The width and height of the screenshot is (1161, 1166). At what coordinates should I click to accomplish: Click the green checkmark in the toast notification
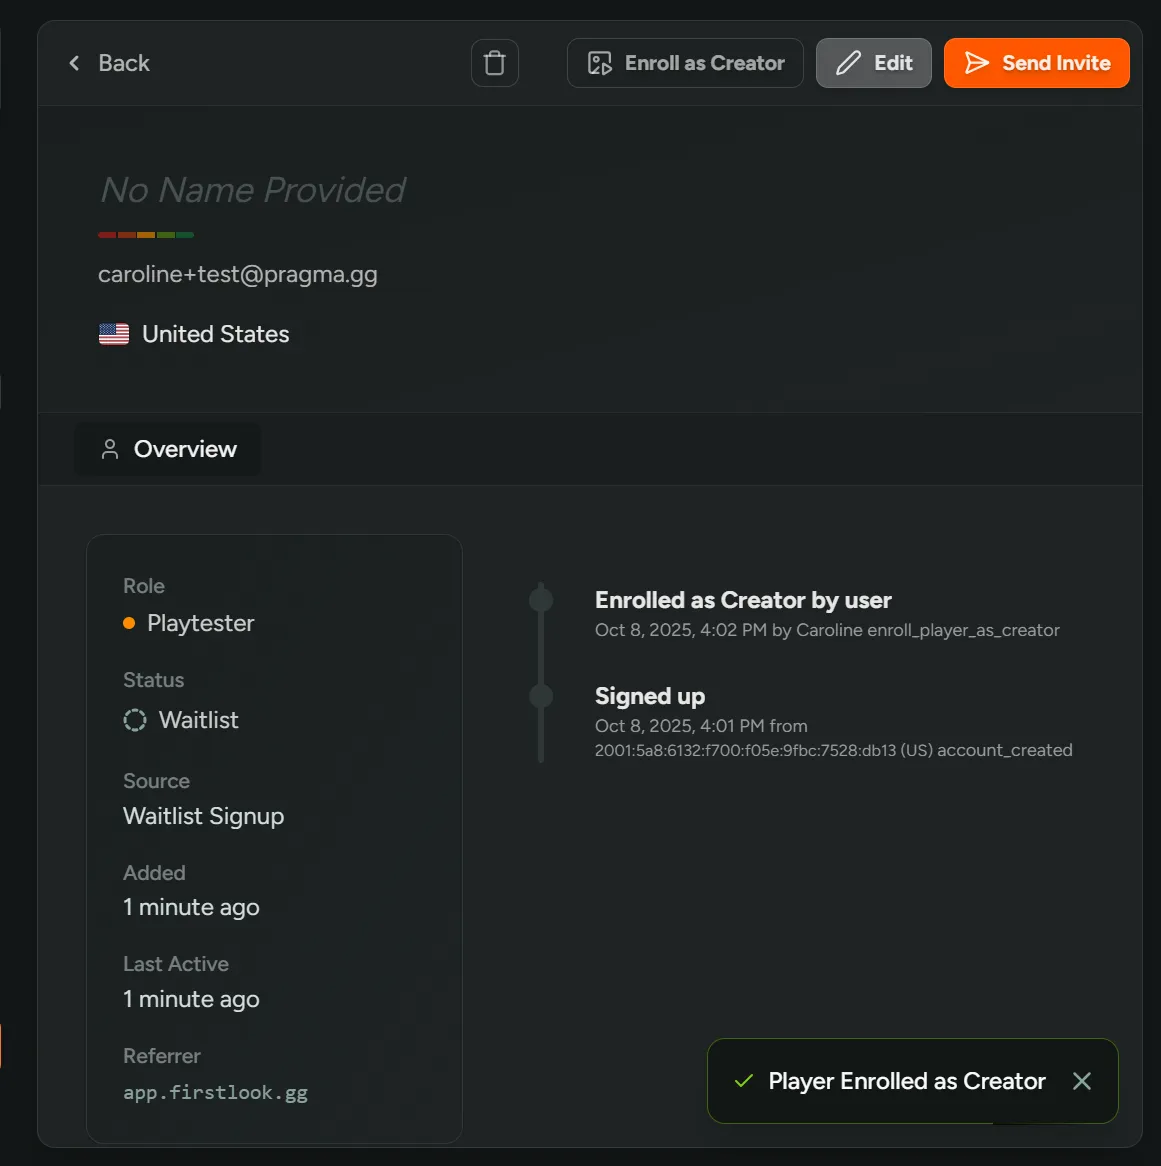pos(743,1081)
